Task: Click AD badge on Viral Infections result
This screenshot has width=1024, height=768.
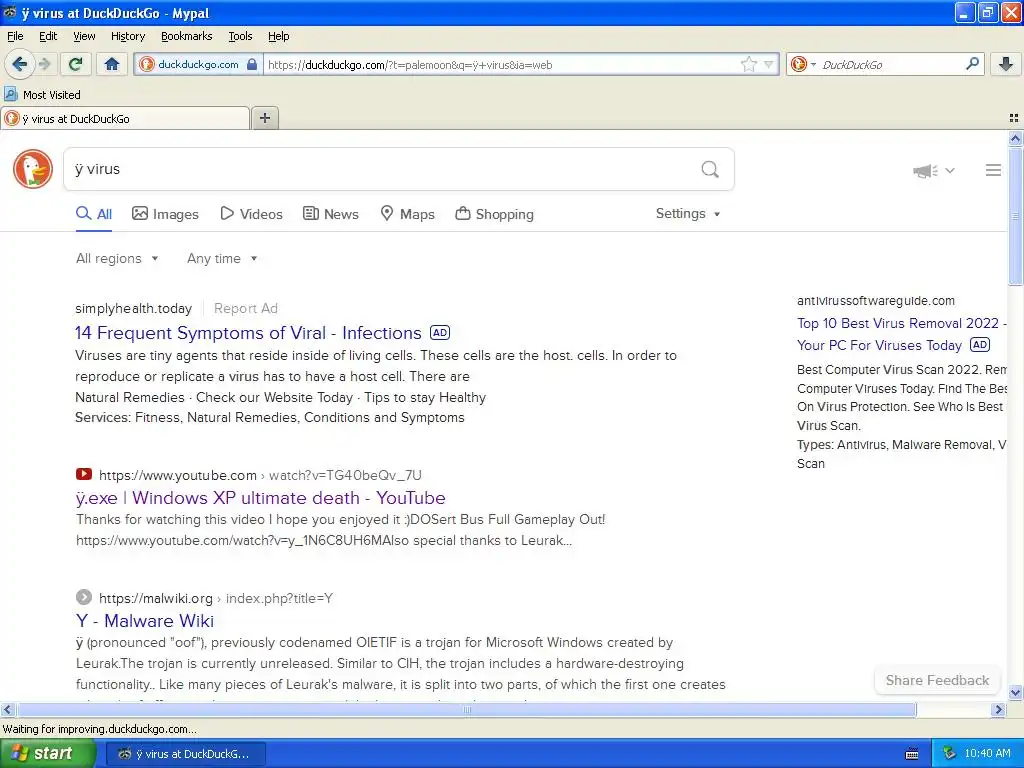Action: pyautogui.click(x=440, y=332)
